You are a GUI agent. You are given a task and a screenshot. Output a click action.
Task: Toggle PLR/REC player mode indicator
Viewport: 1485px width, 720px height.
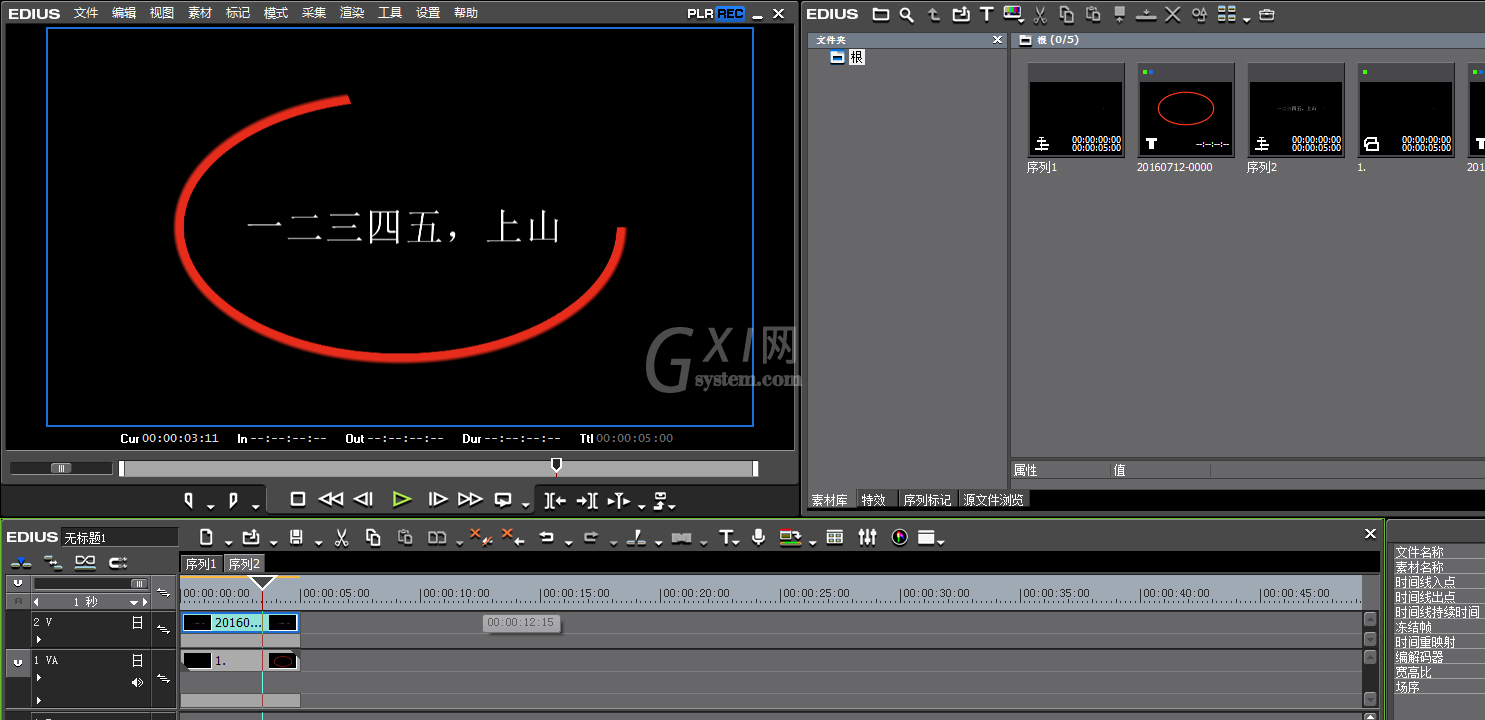[x=715, y=13]
